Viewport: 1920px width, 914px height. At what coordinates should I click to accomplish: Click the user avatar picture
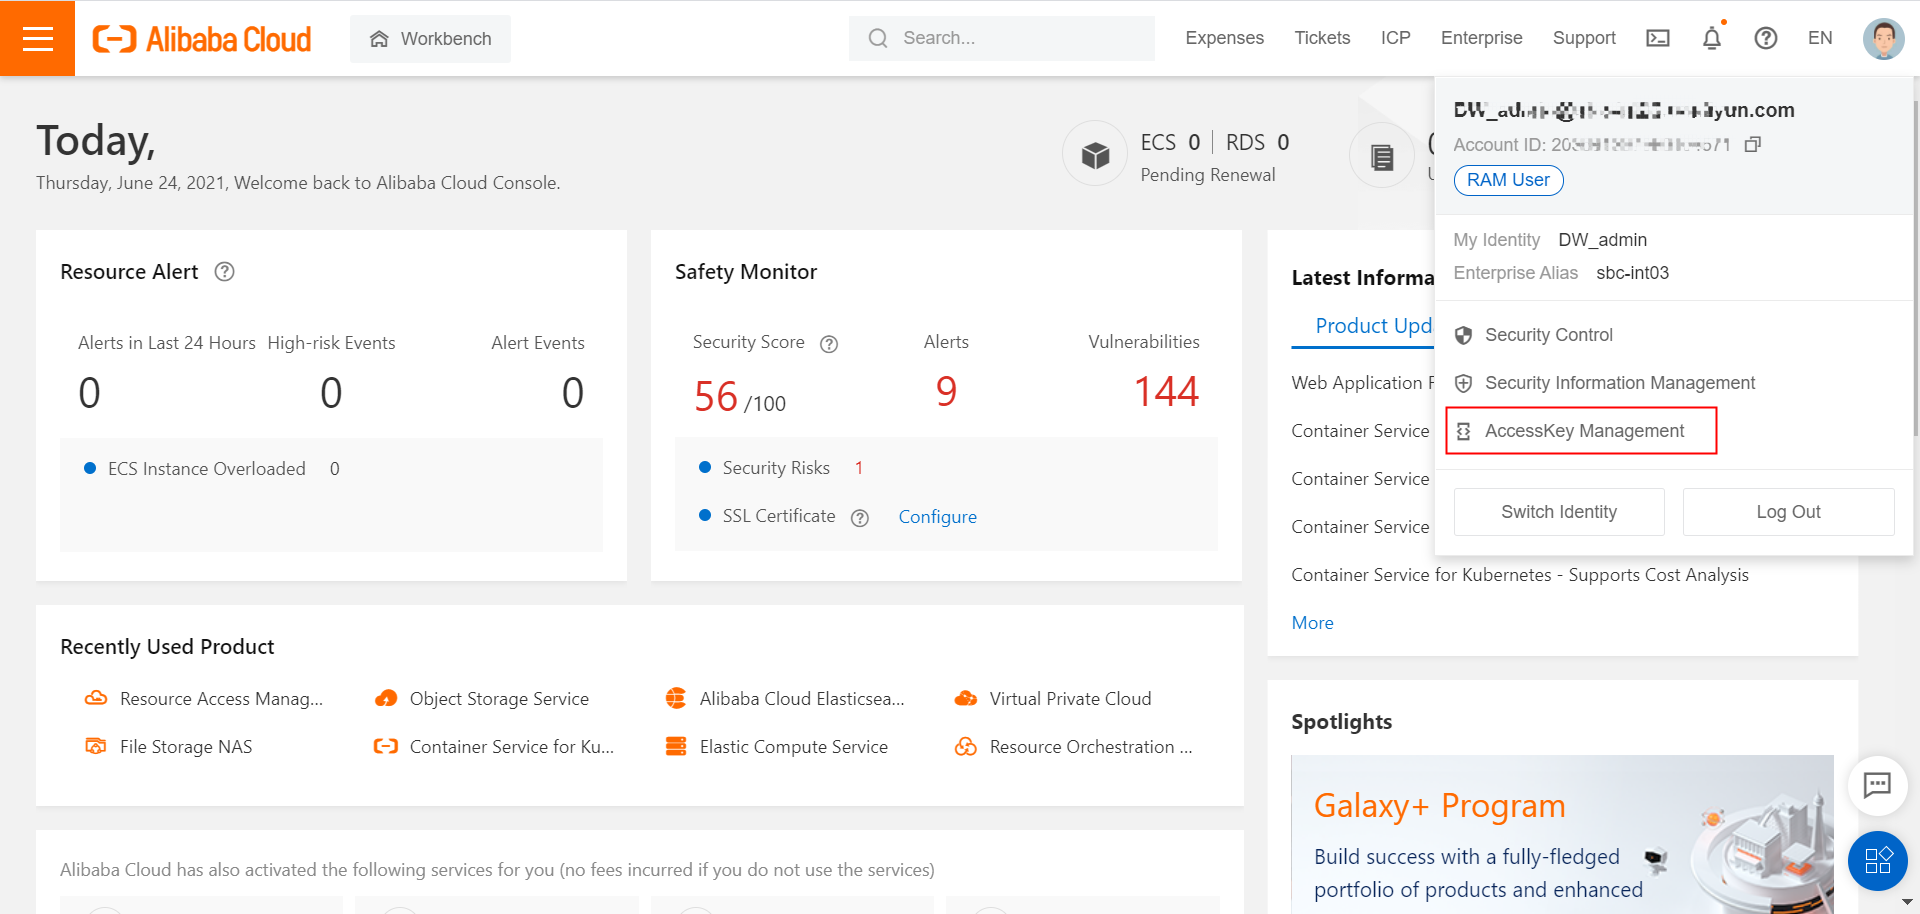(1883, 39)
